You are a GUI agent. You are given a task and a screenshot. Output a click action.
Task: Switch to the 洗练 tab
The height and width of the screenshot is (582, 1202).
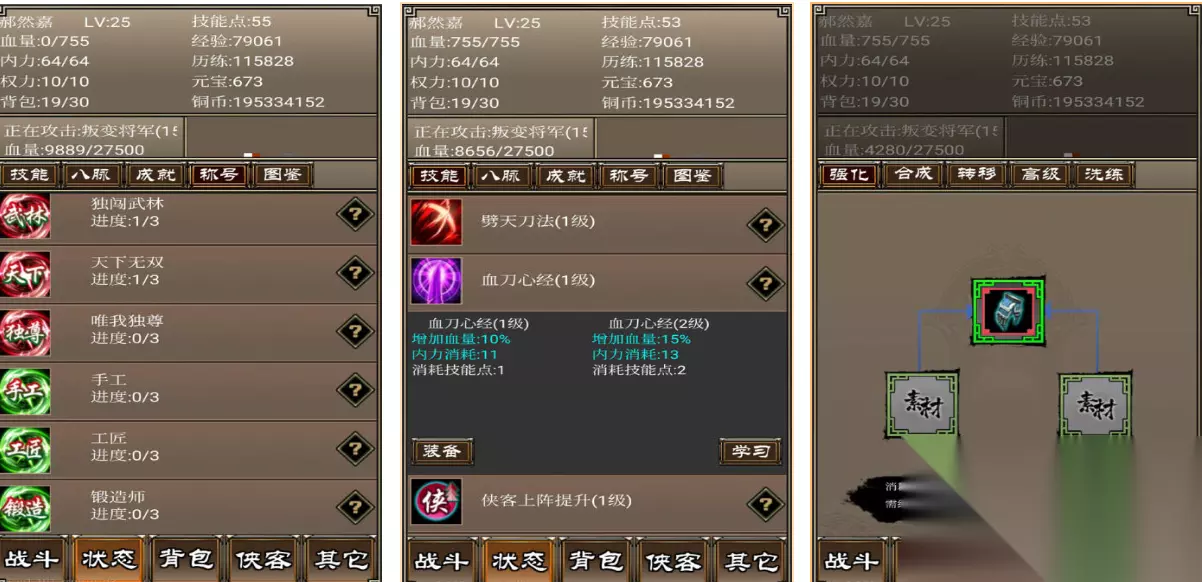(x=1103, y=174)
